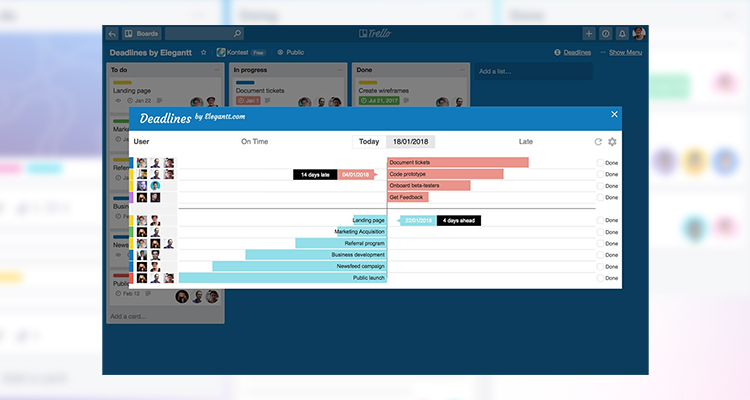This screenshot has height=400, width=750.
Task: Click the Marketing Acquisition bar
Action: (361, 232)
